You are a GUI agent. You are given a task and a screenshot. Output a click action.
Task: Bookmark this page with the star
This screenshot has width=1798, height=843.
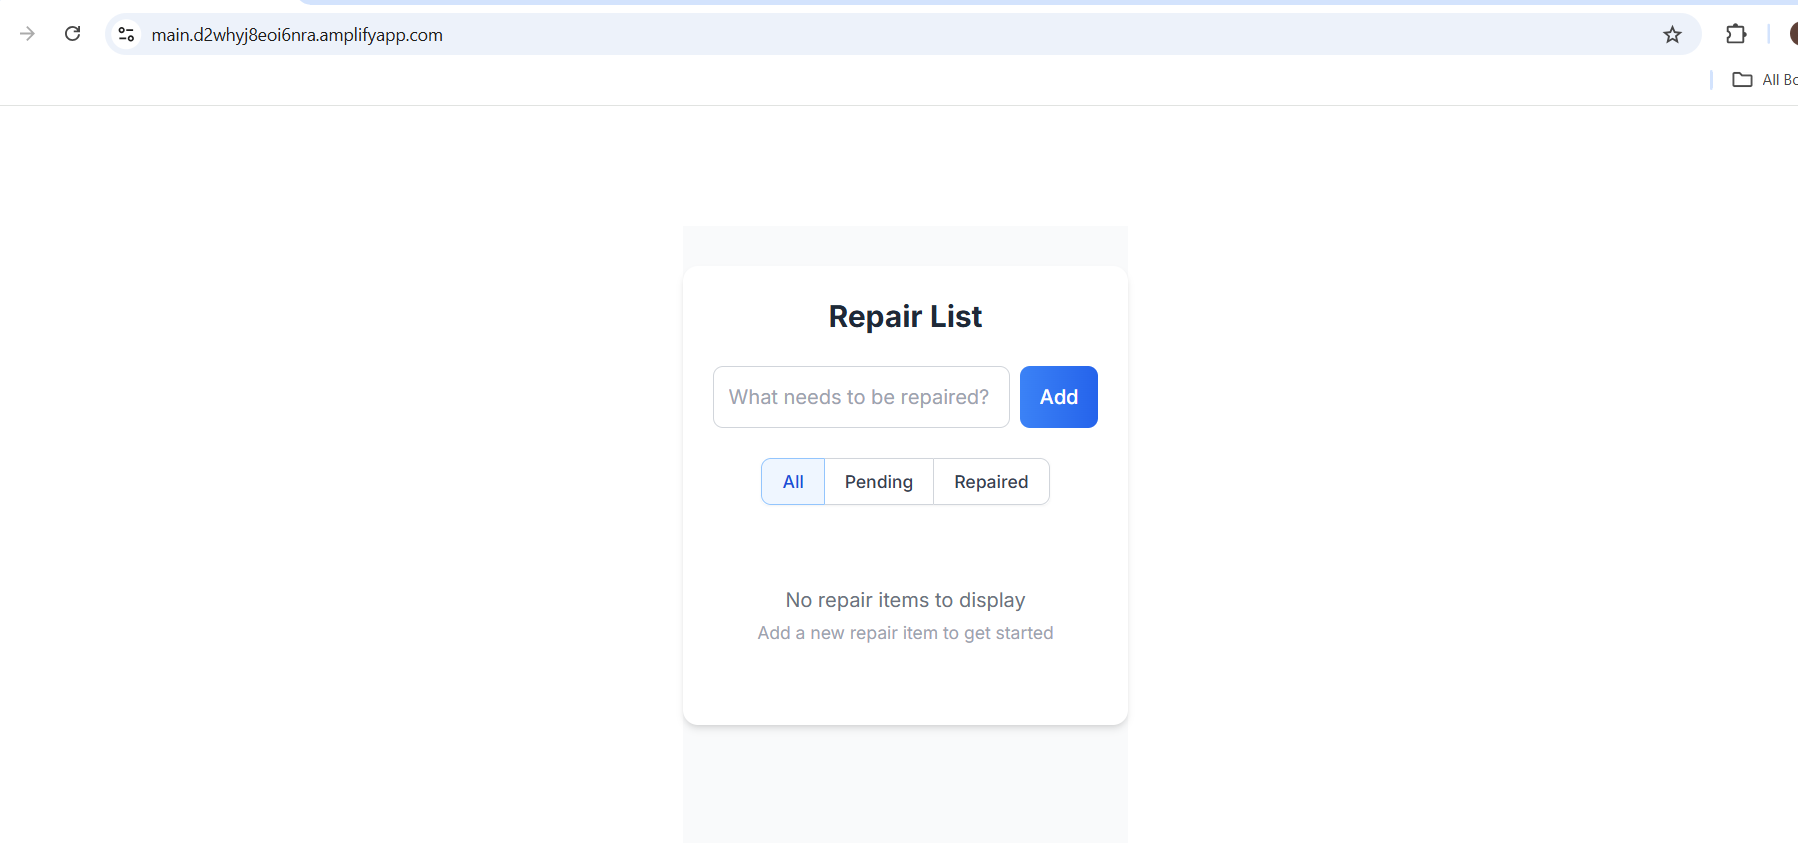[1672, 35]
